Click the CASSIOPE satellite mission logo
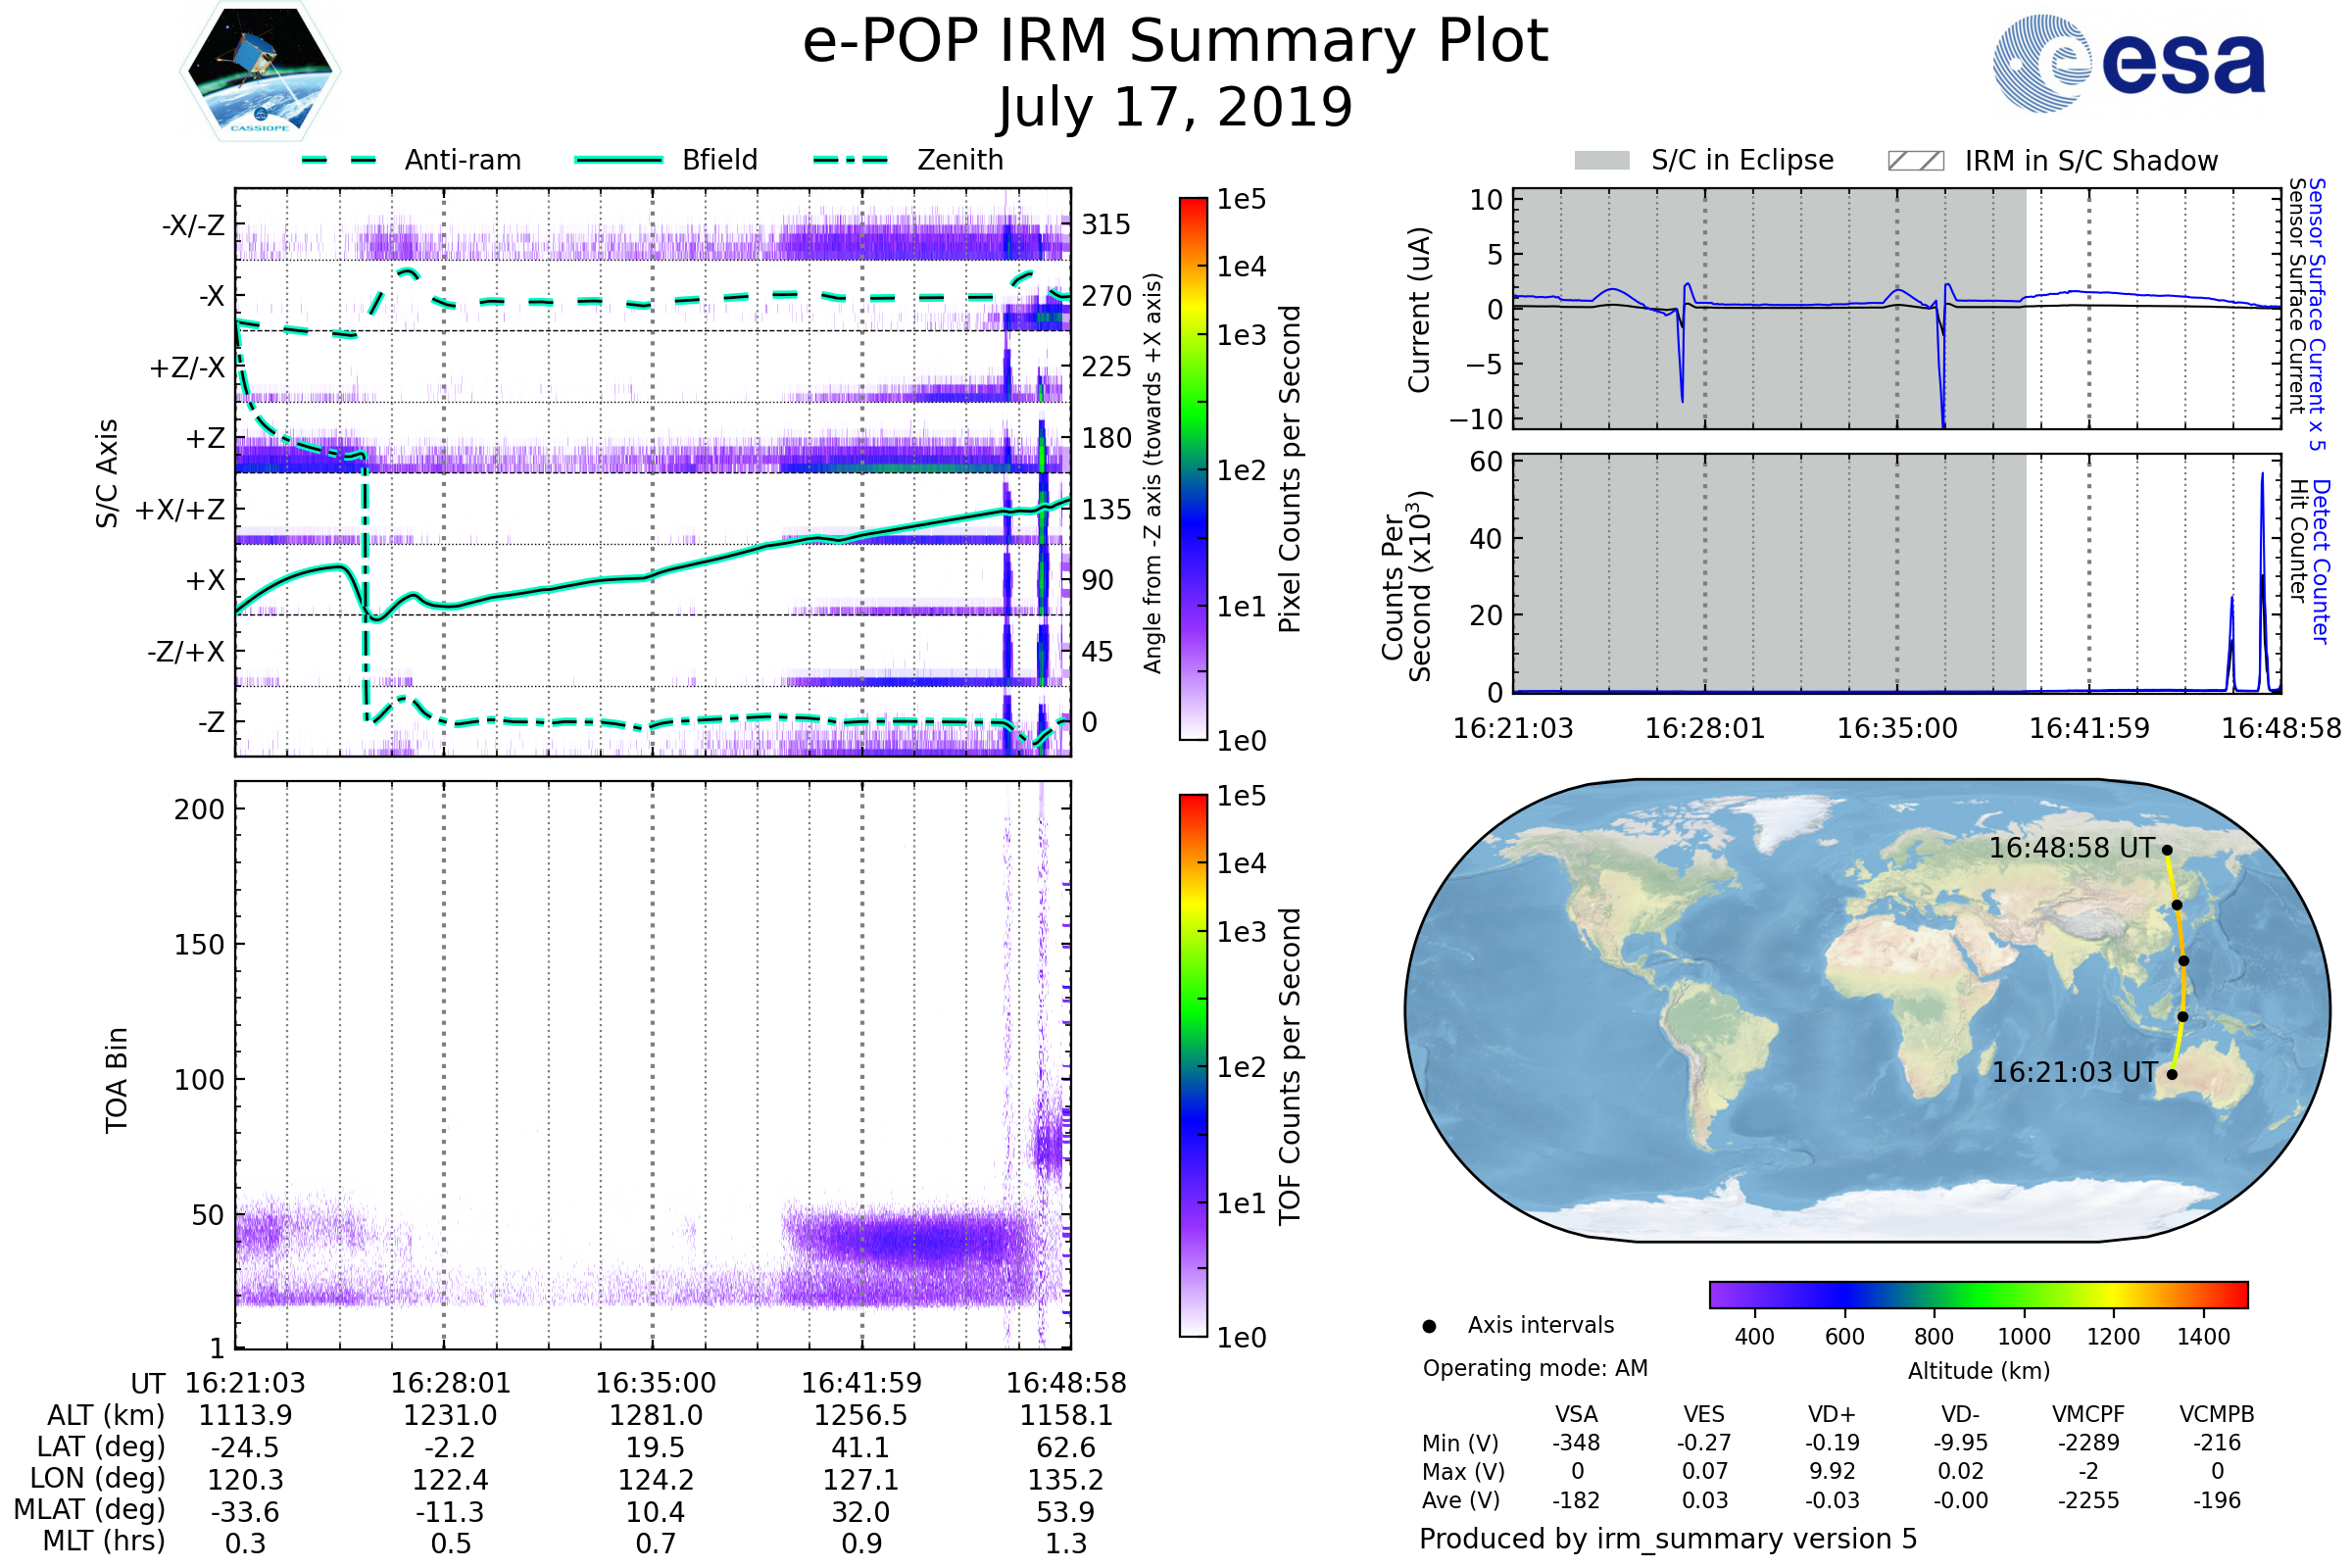Screen dimensions: 2352x1568 tap(260, 72)
